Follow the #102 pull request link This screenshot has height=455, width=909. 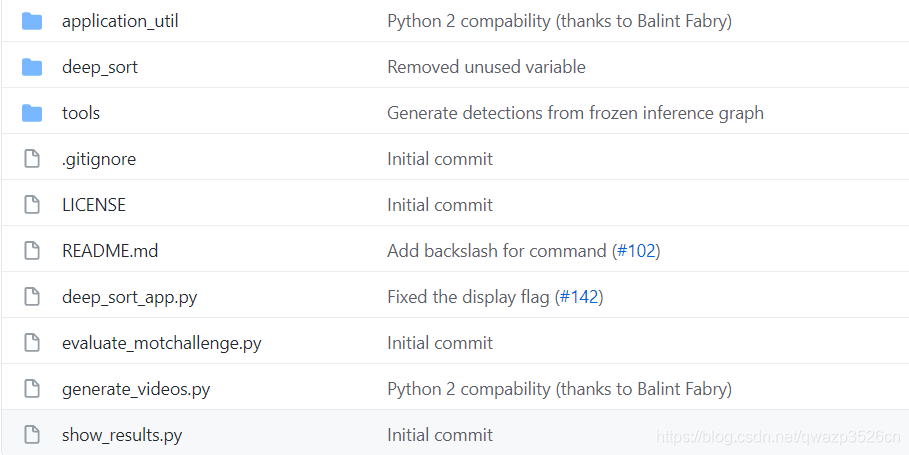[636, 251]
